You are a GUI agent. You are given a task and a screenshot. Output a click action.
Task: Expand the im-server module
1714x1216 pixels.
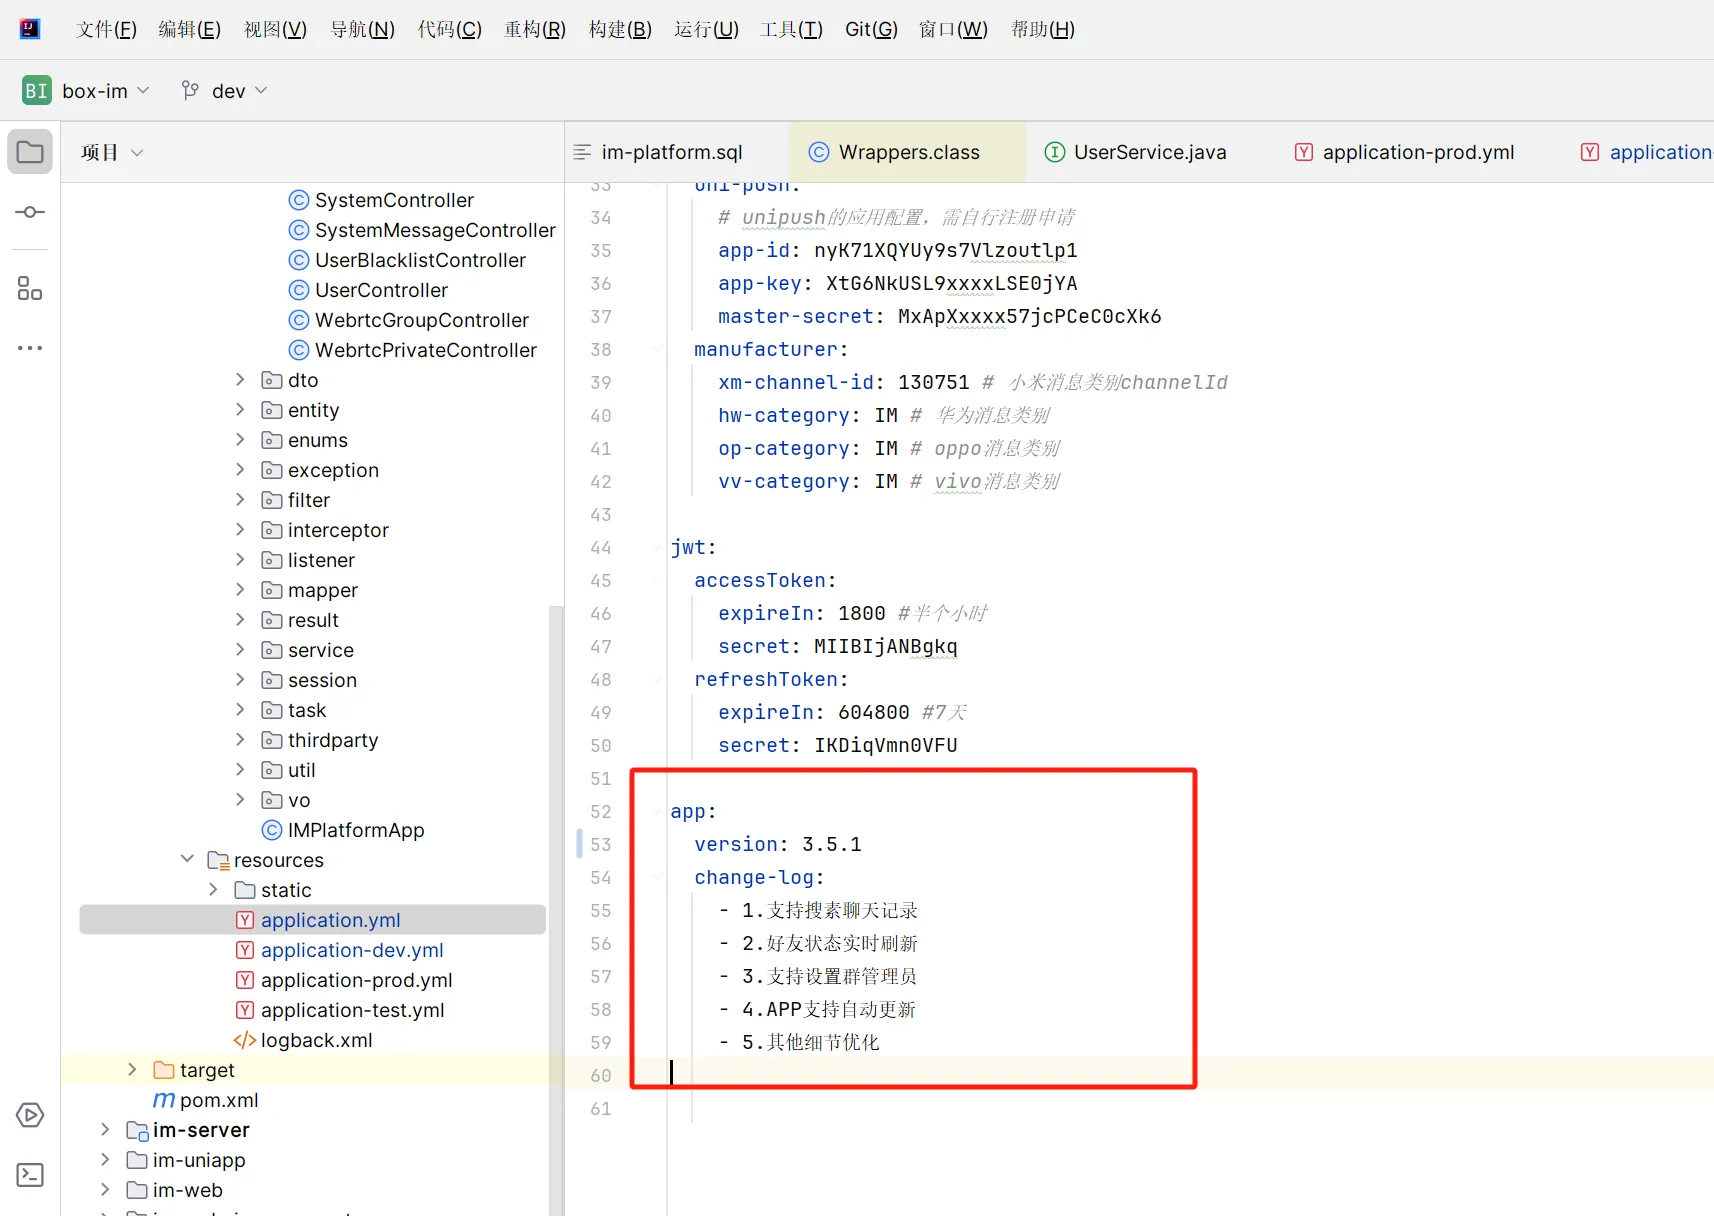[105, 1130]
